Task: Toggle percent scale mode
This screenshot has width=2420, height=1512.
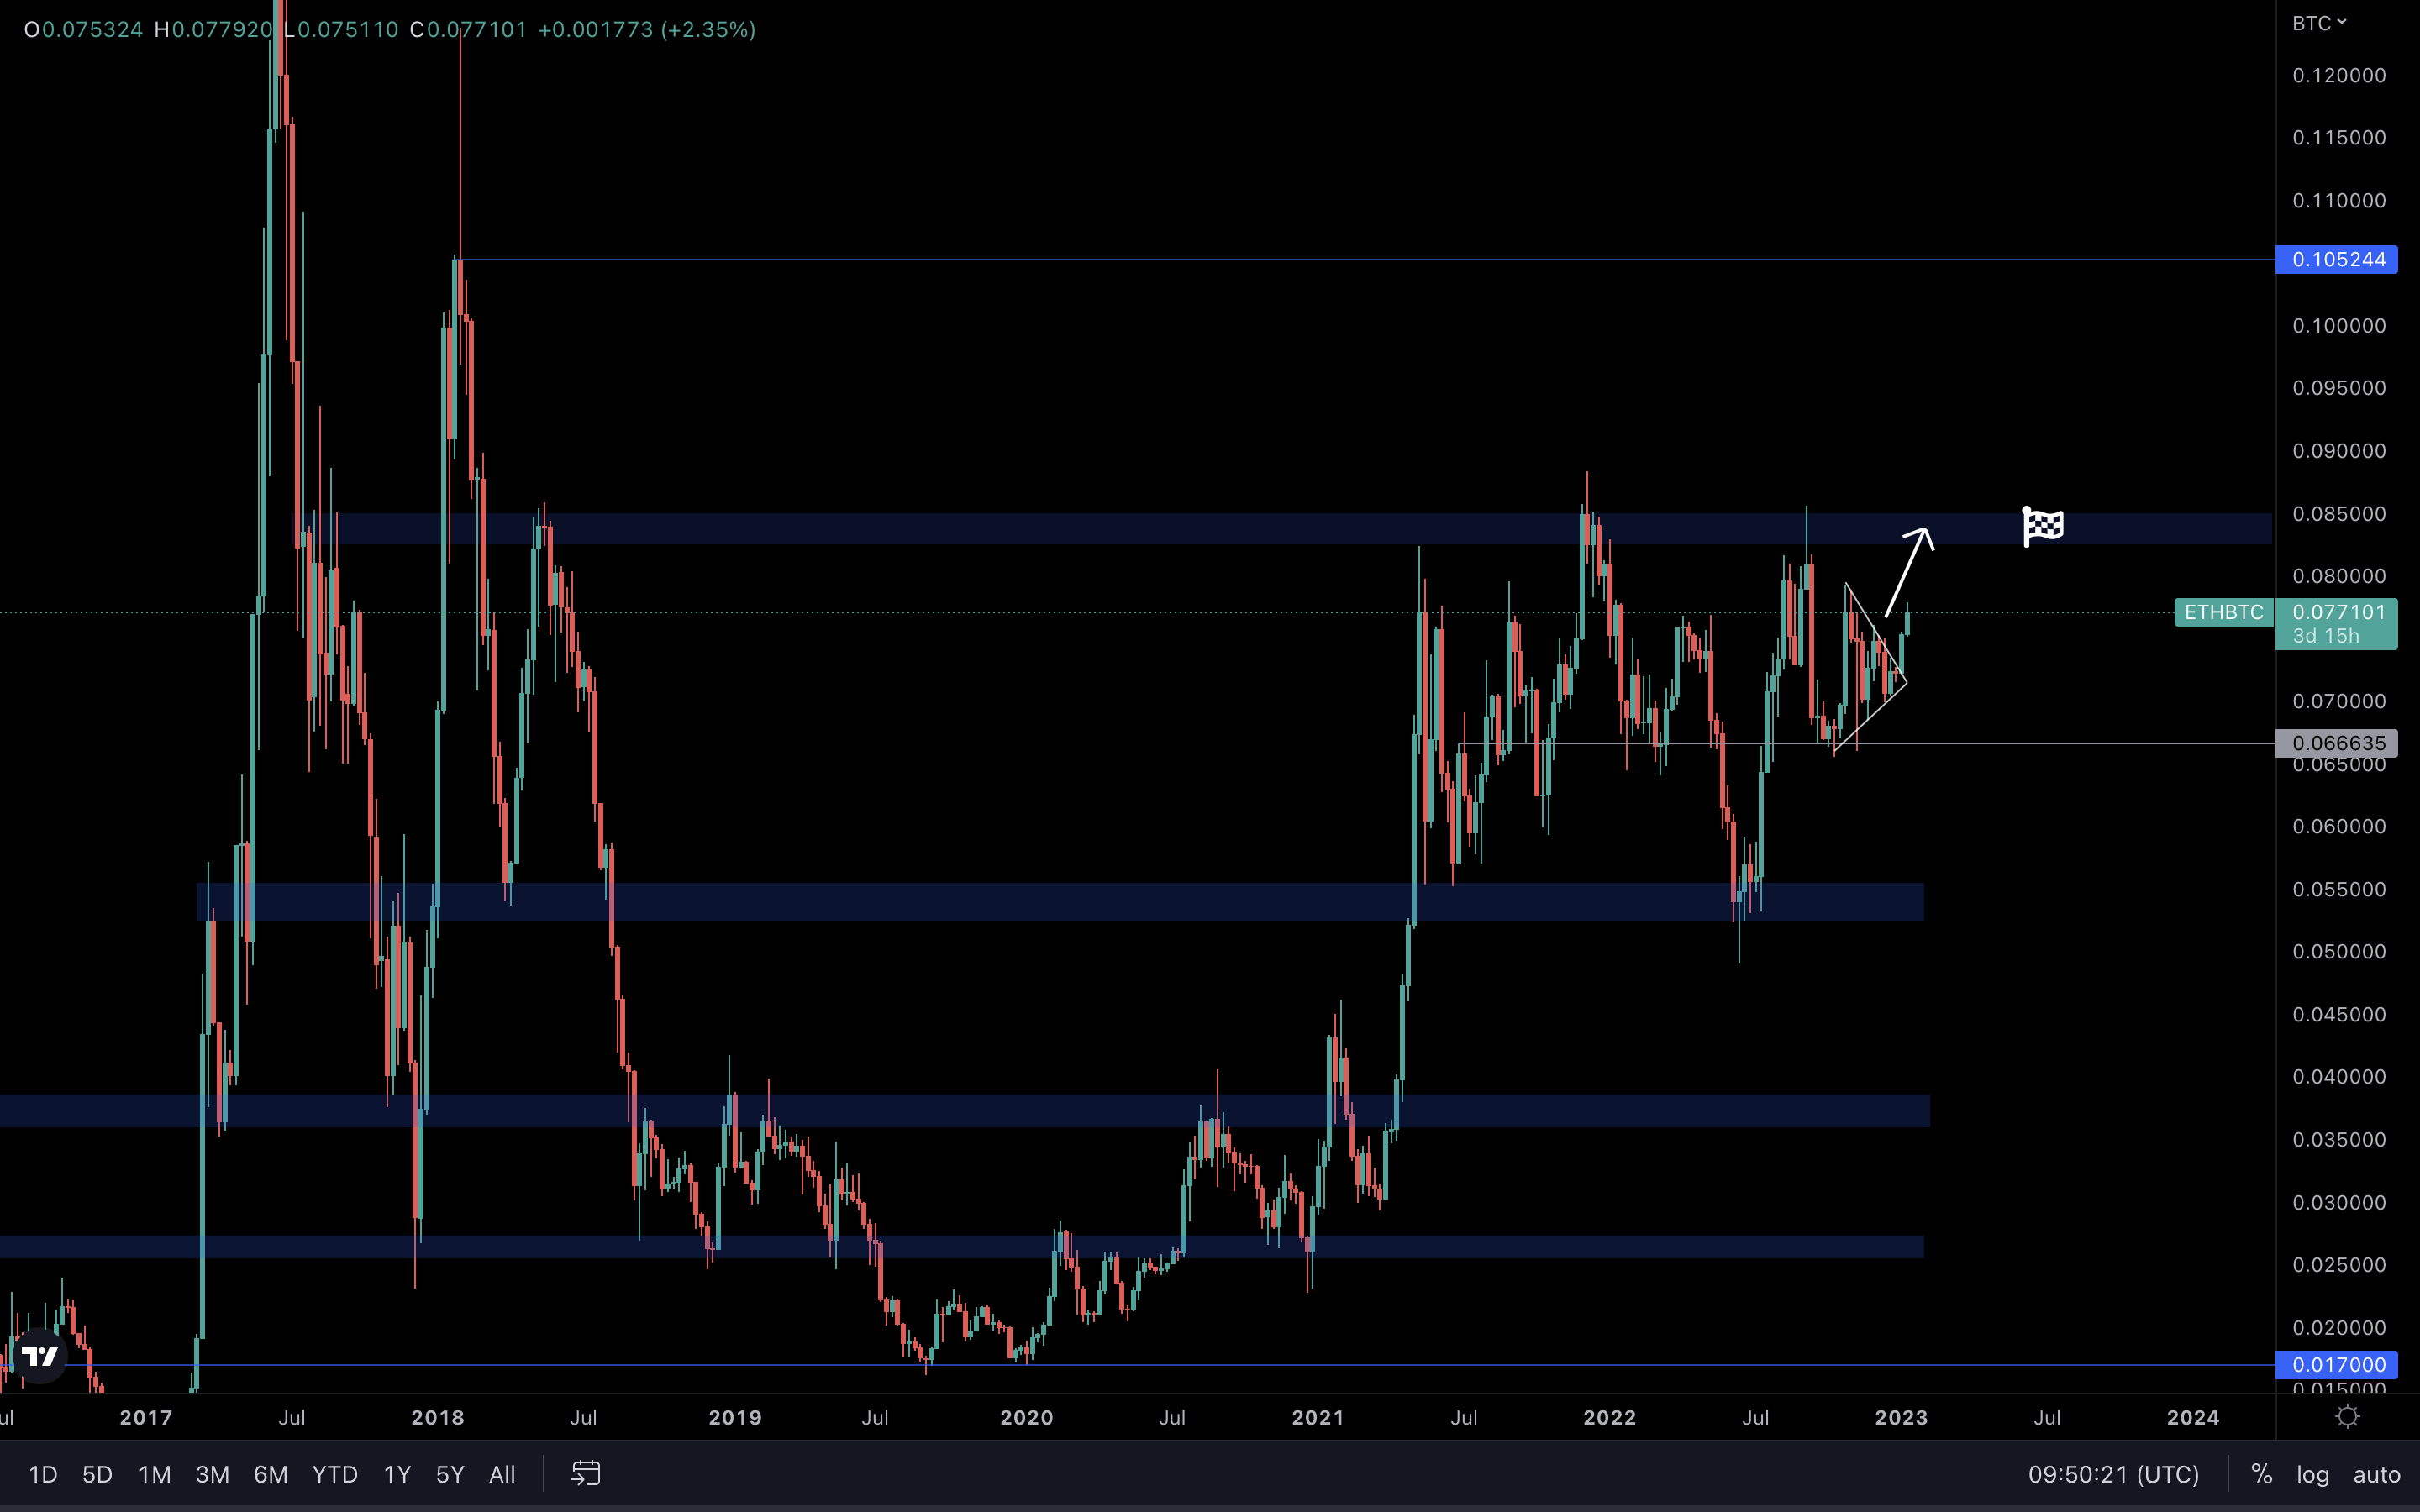Action: 2261,1474
